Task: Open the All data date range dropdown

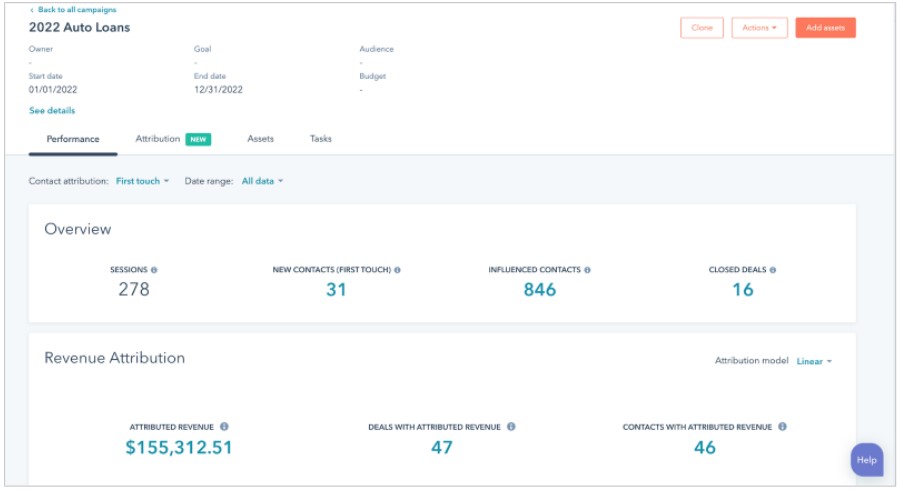Action: pos(262,181)
